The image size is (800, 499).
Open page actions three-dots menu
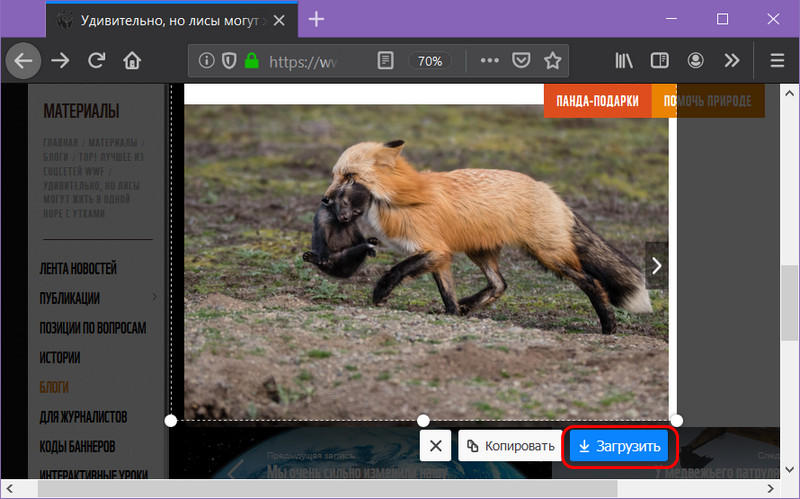click(x=489, y=61)
